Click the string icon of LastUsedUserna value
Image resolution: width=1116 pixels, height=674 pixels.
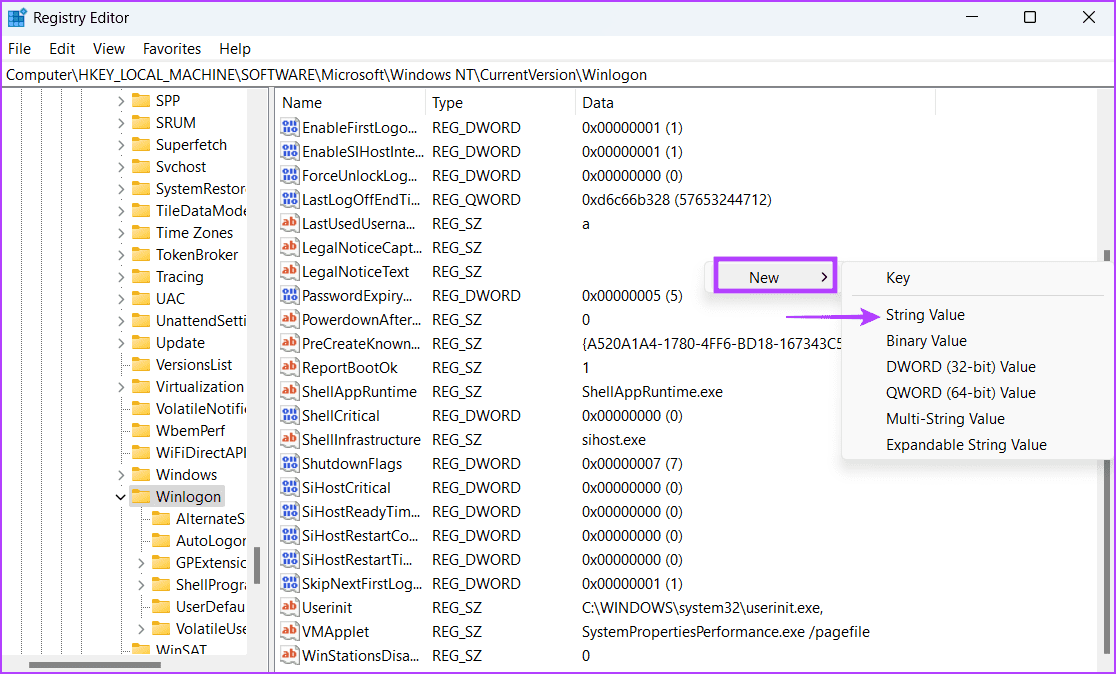(x=289, y=223)
